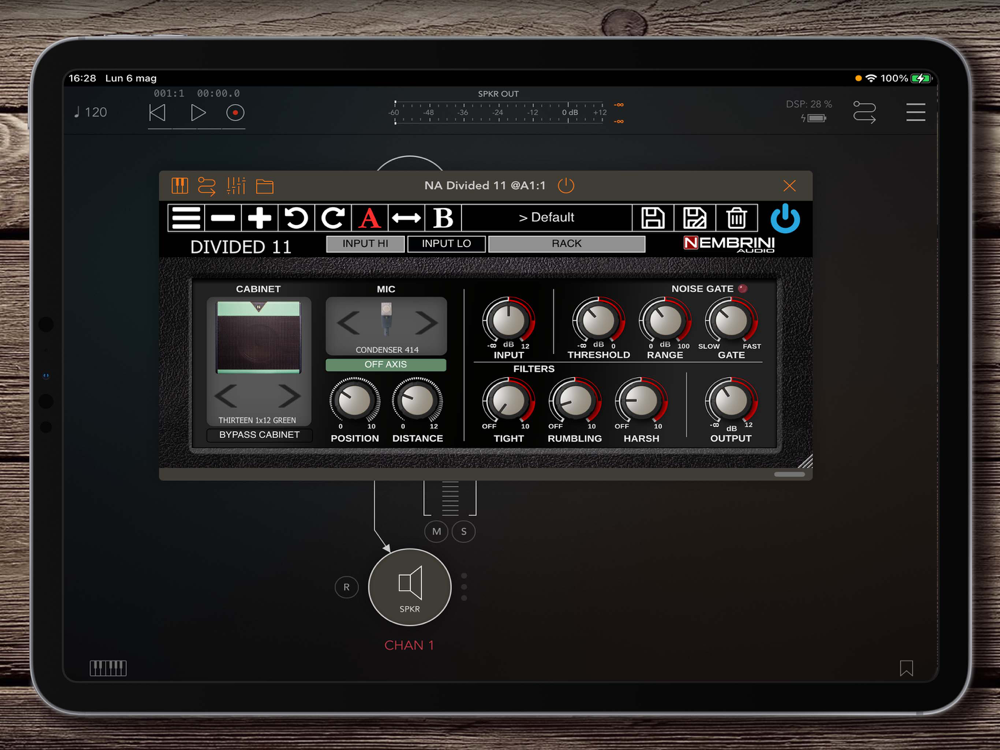Viewport: 1000px width, 750px height.
Task: Select preset slot A
Action: [369, 218]
